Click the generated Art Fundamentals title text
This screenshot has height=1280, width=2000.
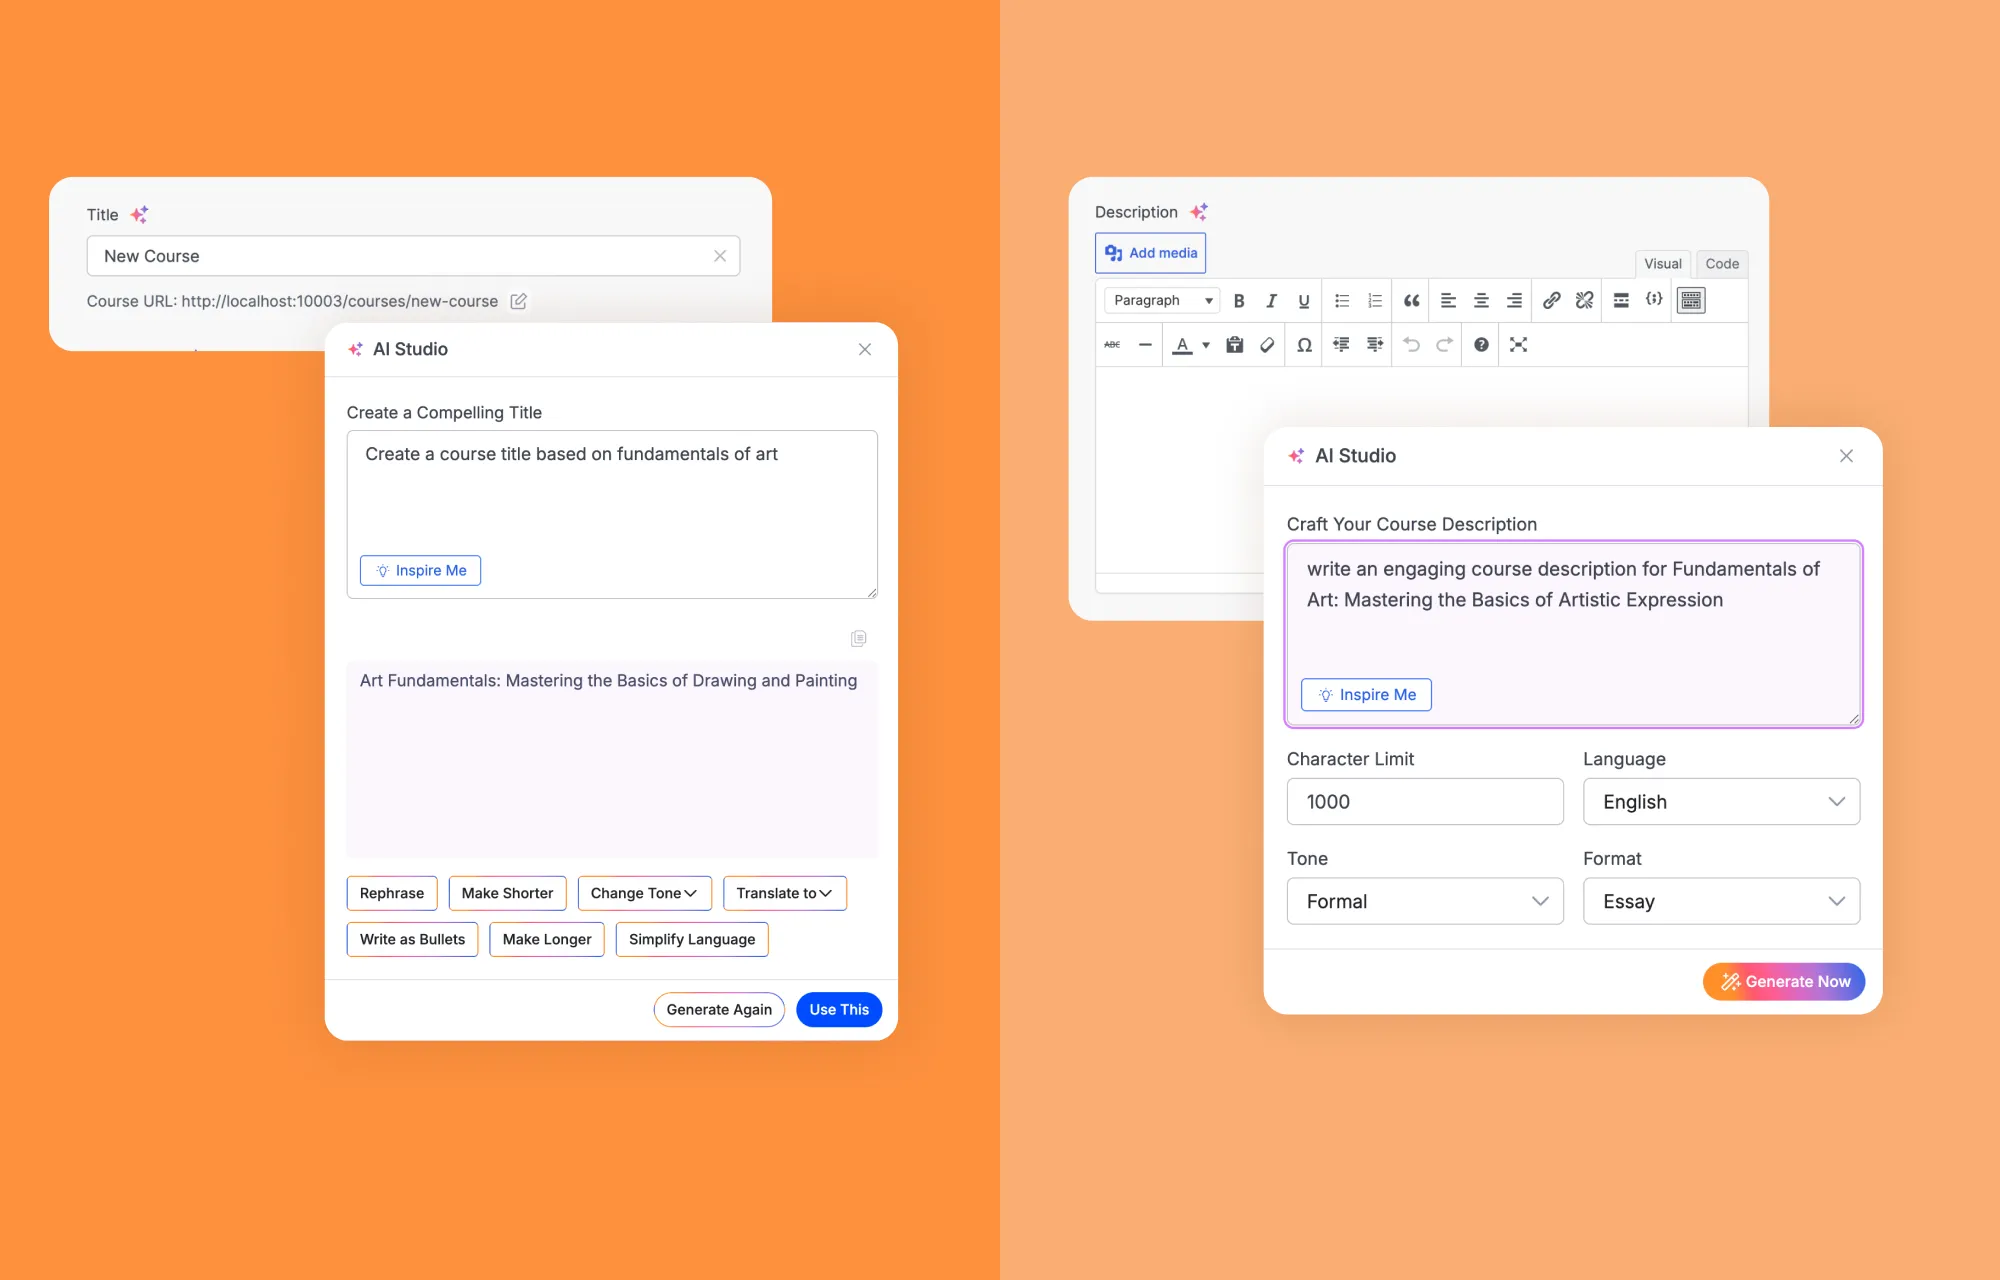point(608,681)
